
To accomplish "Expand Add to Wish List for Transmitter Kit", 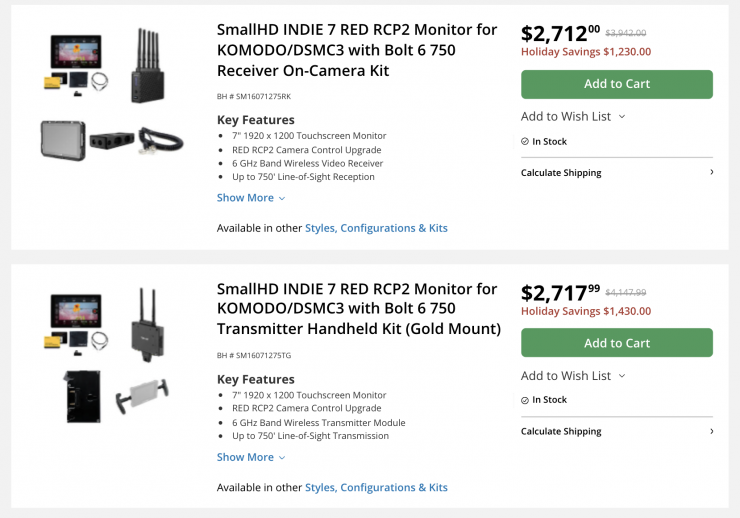I will point(573,376).
